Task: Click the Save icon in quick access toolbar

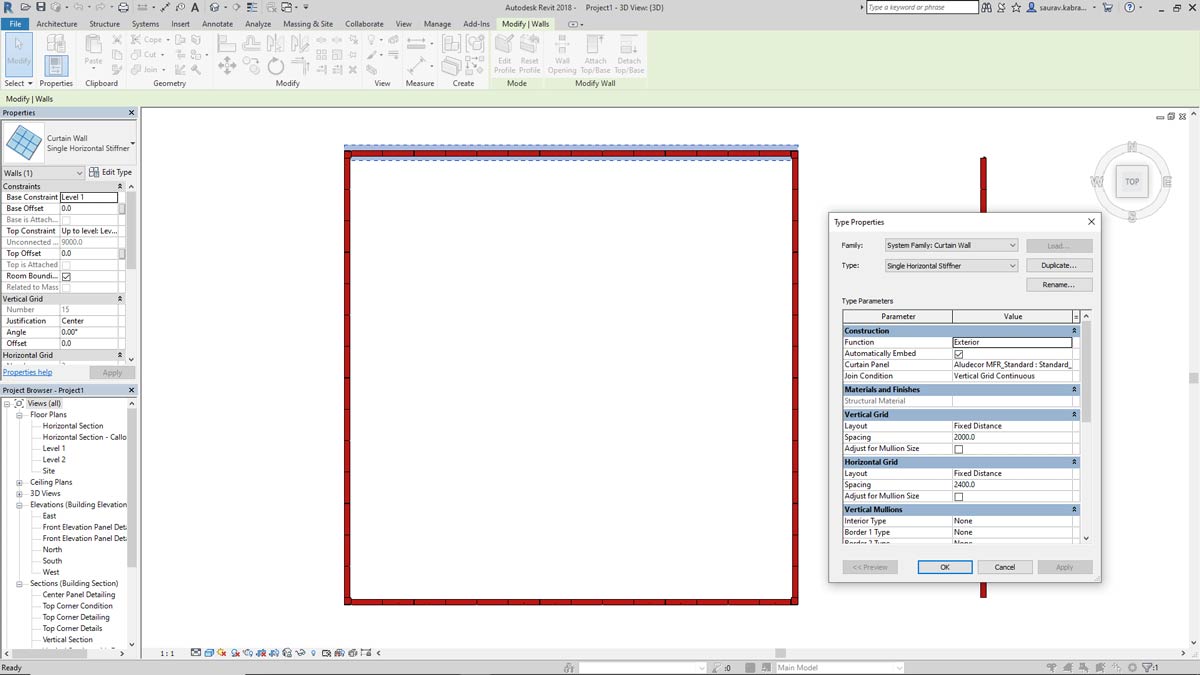Action: (x=39, y=7)
